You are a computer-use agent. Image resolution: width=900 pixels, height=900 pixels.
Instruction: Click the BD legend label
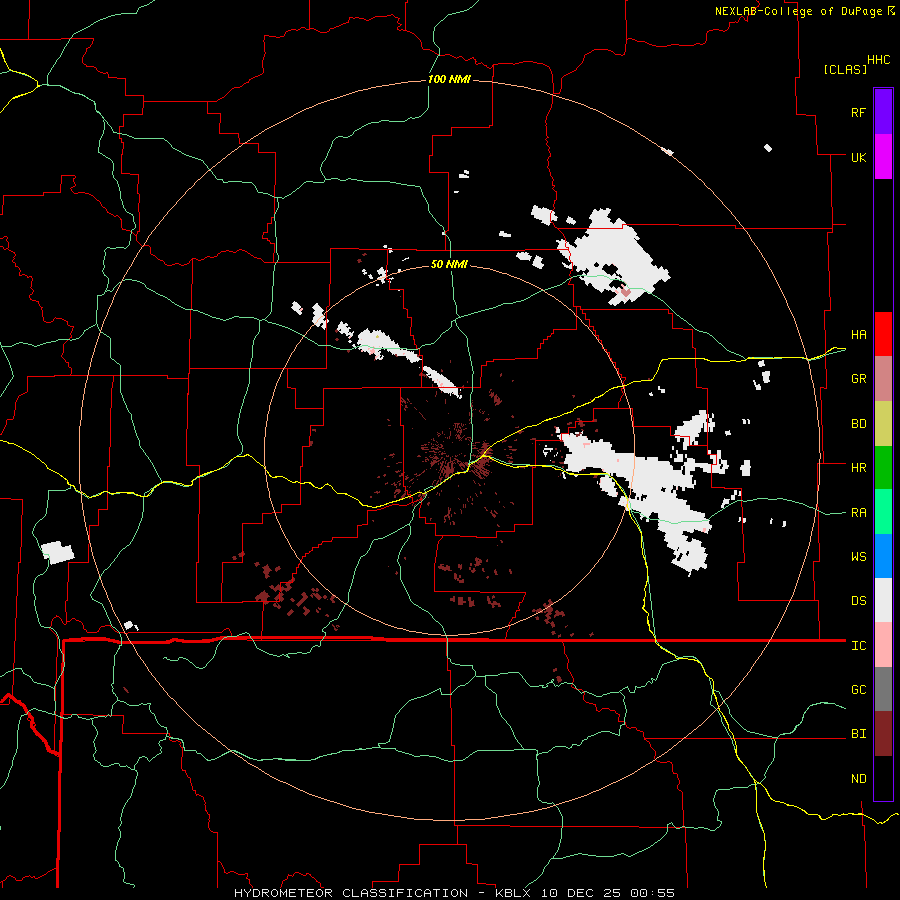pyautogui.click(x=858, y=424)
